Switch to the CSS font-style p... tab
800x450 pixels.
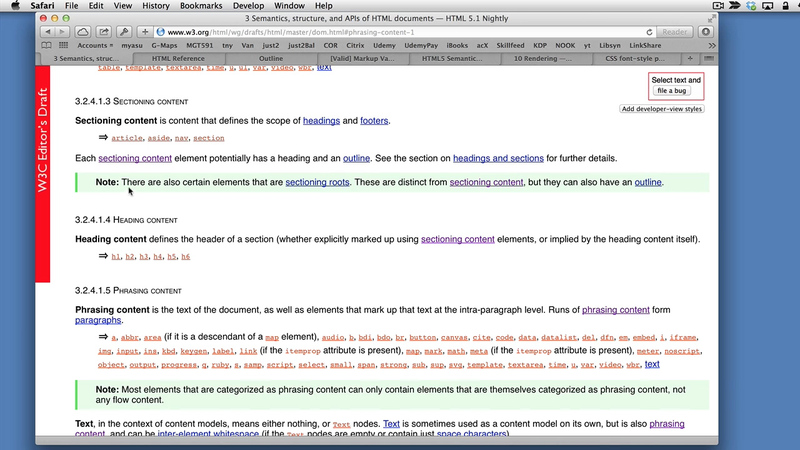[635, 58]
